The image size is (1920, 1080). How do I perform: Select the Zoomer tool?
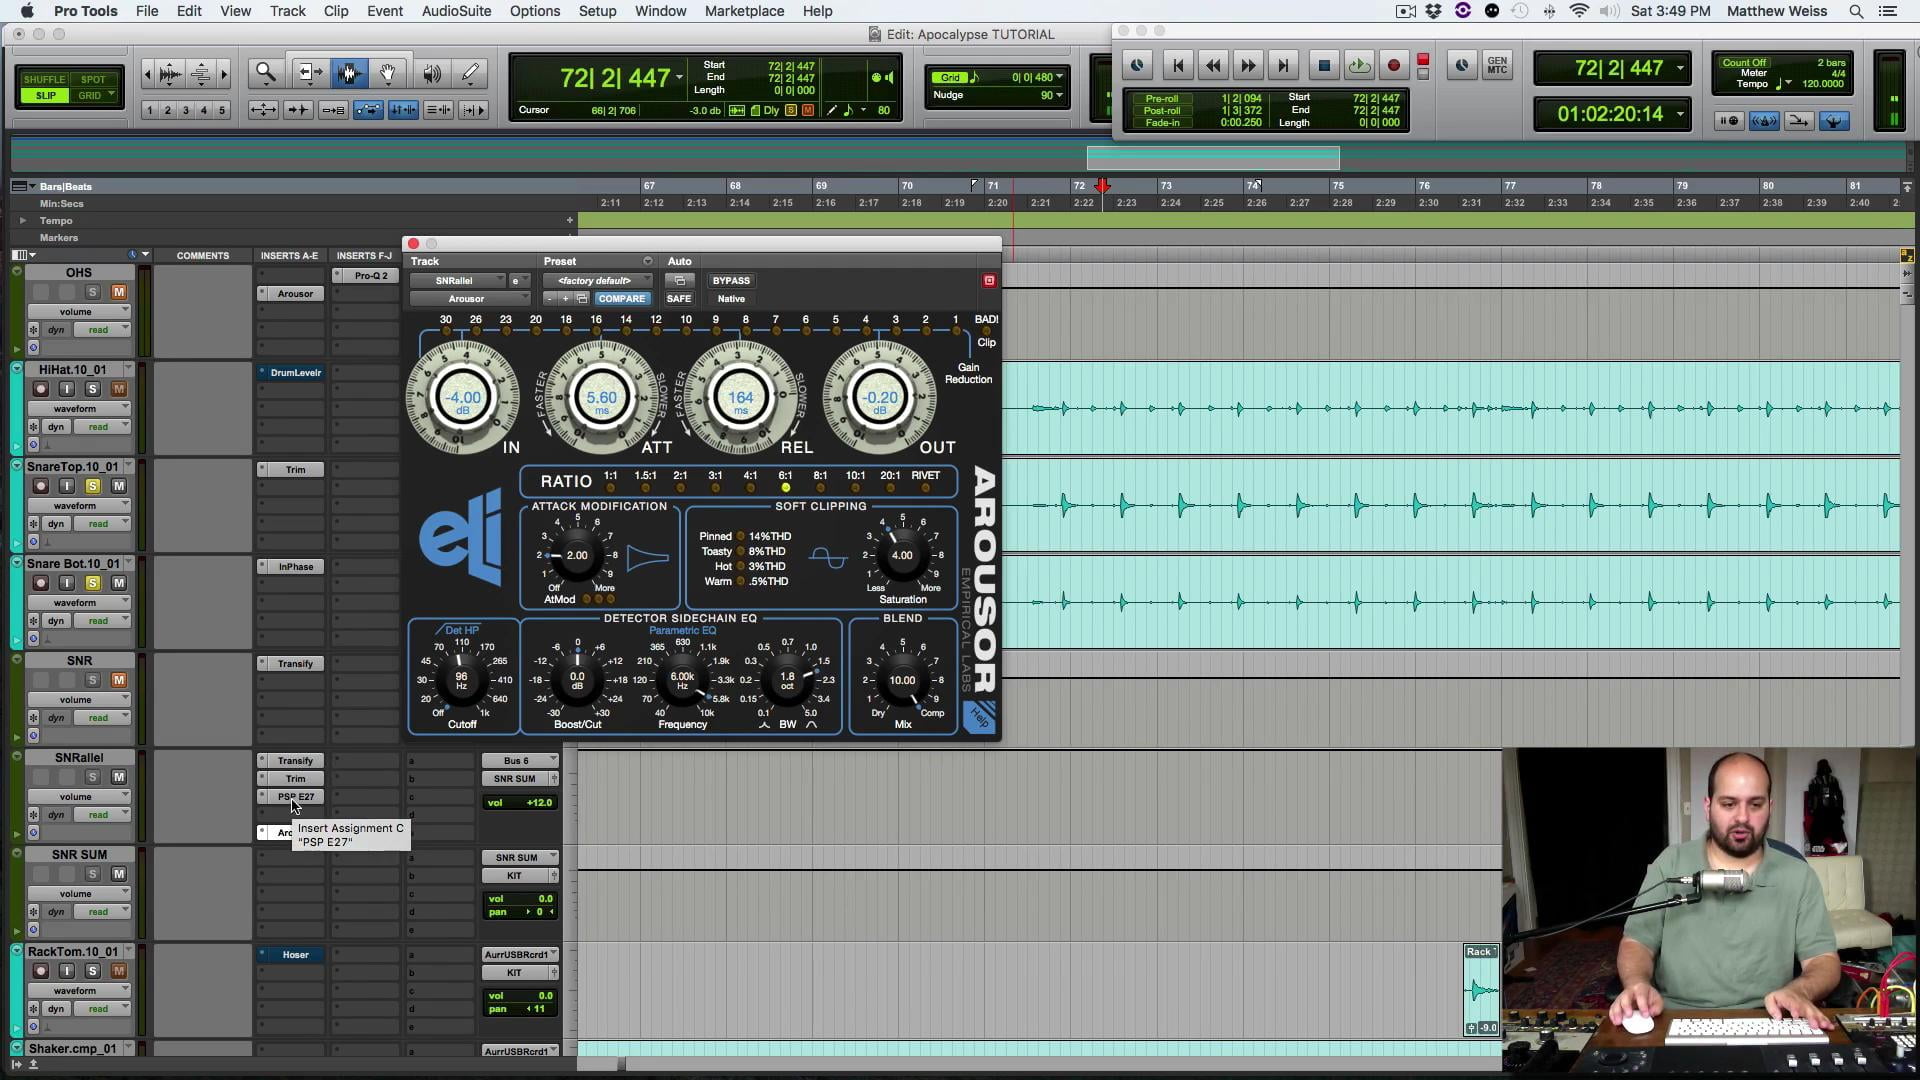point(265,73)
